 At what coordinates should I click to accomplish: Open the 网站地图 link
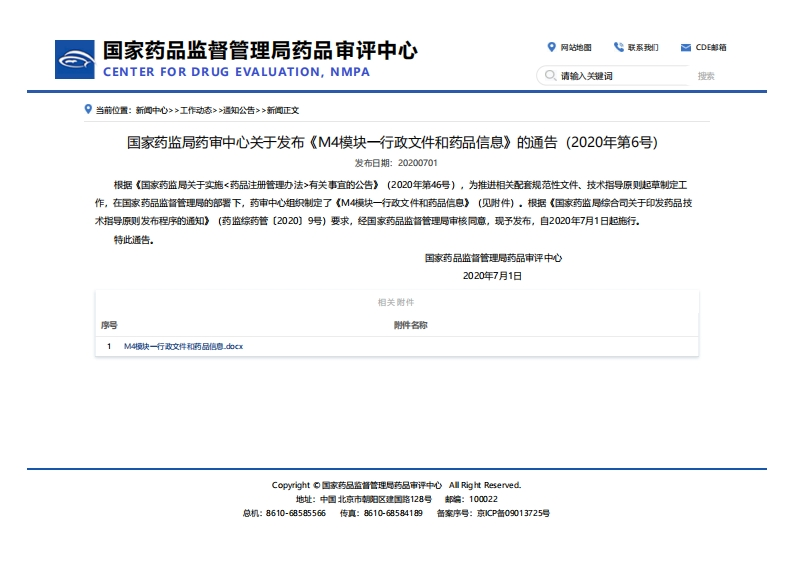(x=575, y=47)
